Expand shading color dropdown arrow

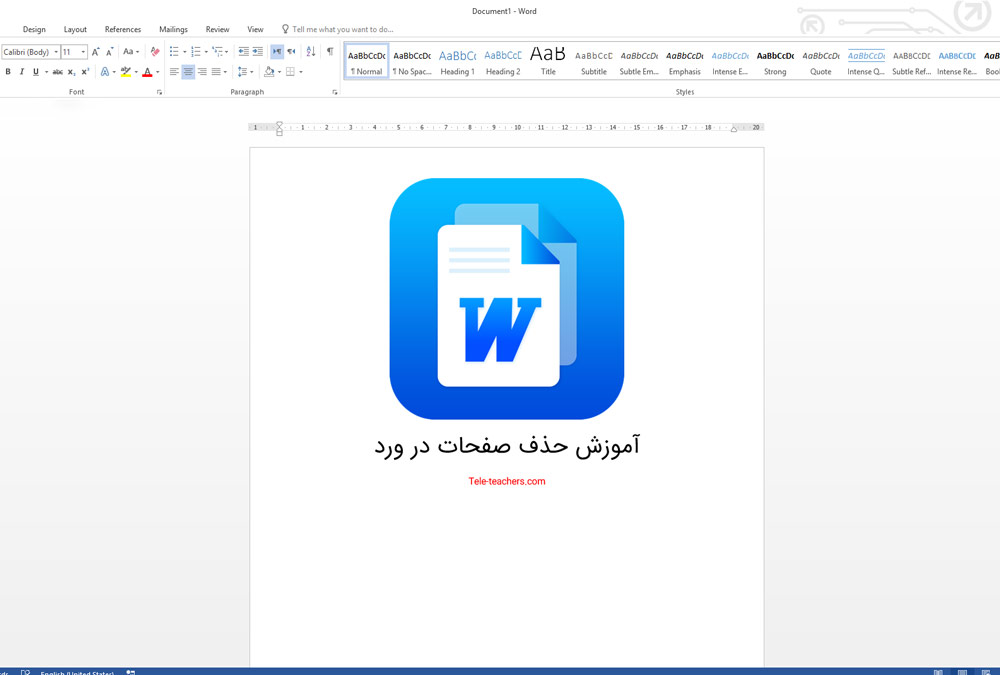pos(279,72)
